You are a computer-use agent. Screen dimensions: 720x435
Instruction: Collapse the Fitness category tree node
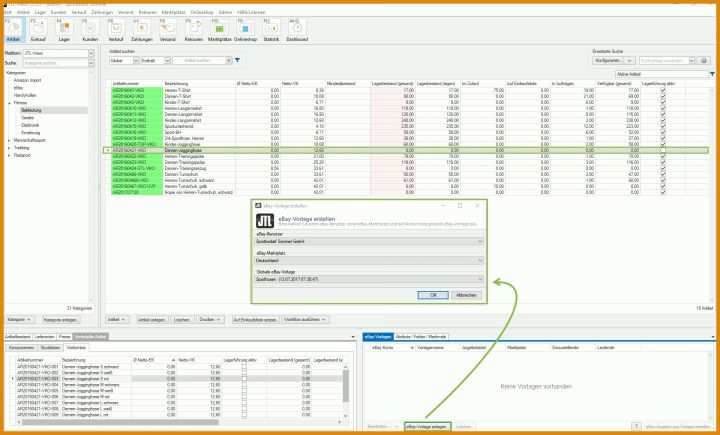[x=9, y=103]
